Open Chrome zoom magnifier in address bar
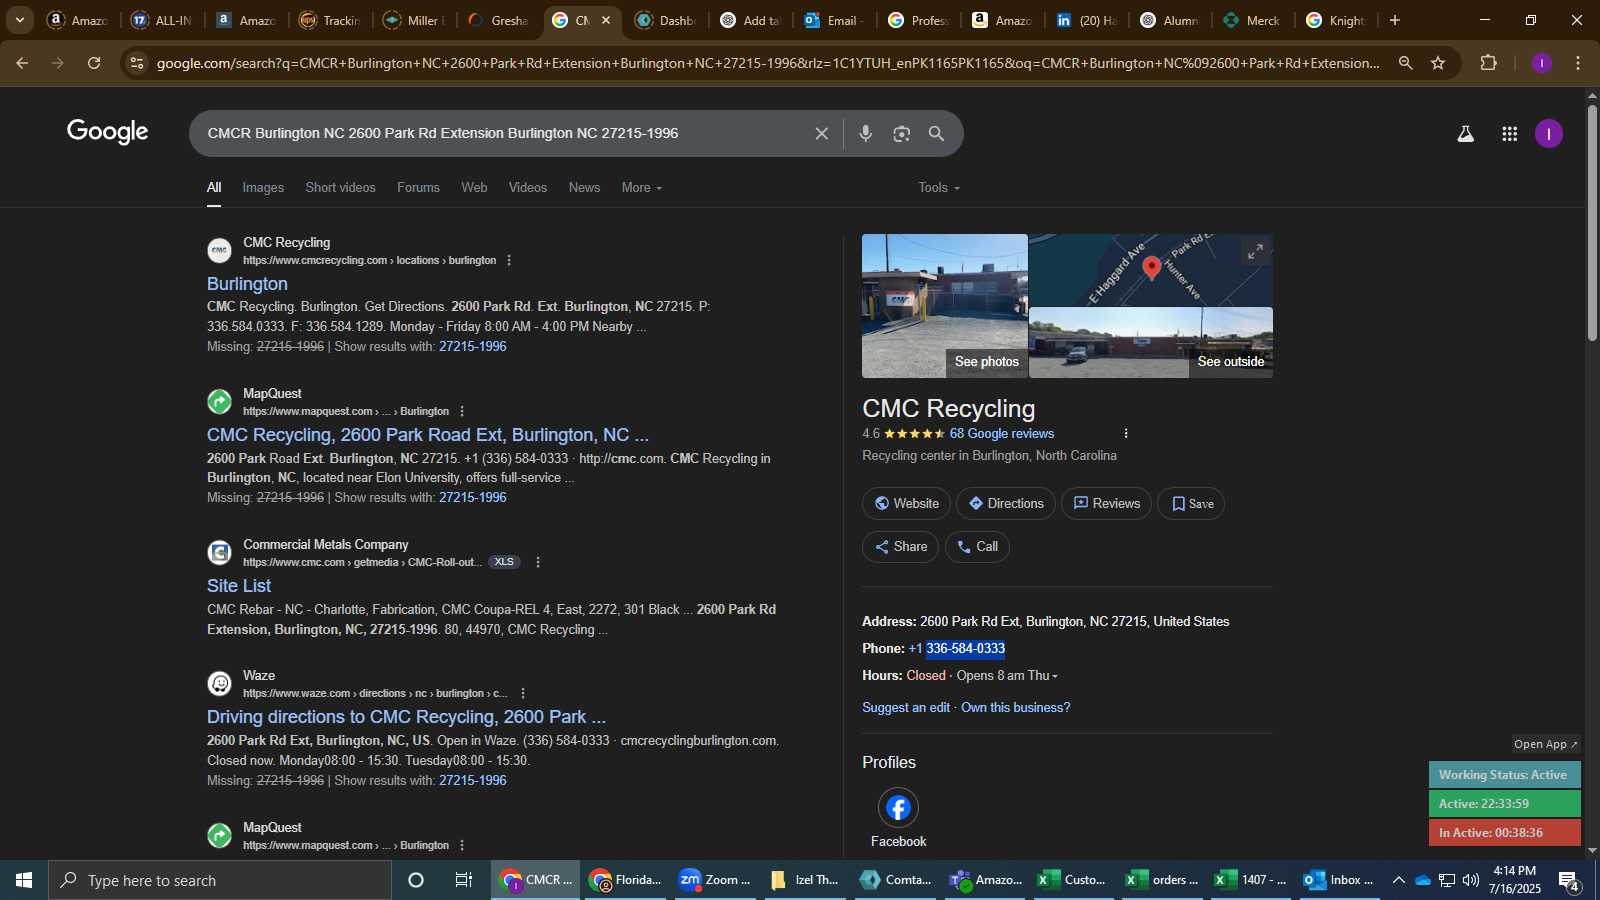 tap(1406, 63)
